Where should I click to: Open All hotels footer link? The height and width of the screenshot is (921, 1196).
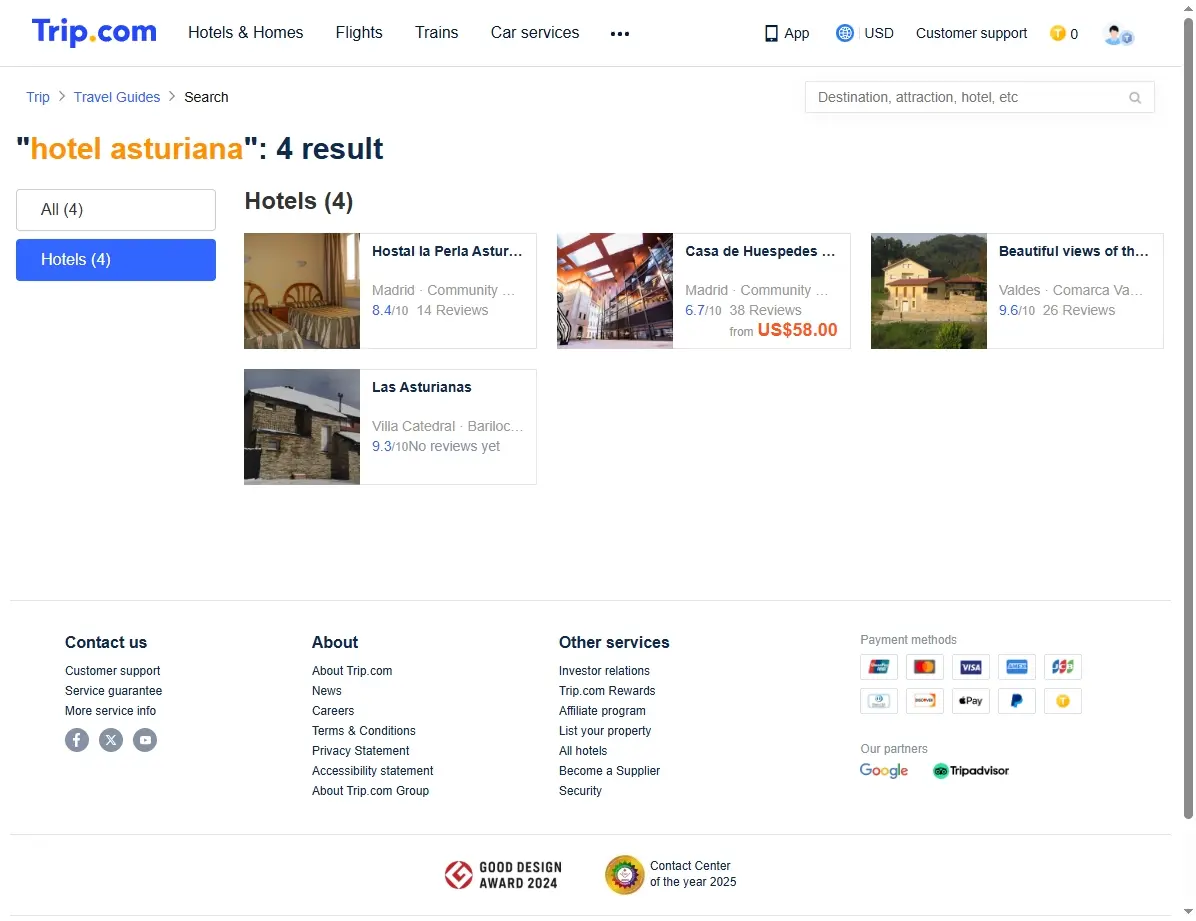point(583,751)
